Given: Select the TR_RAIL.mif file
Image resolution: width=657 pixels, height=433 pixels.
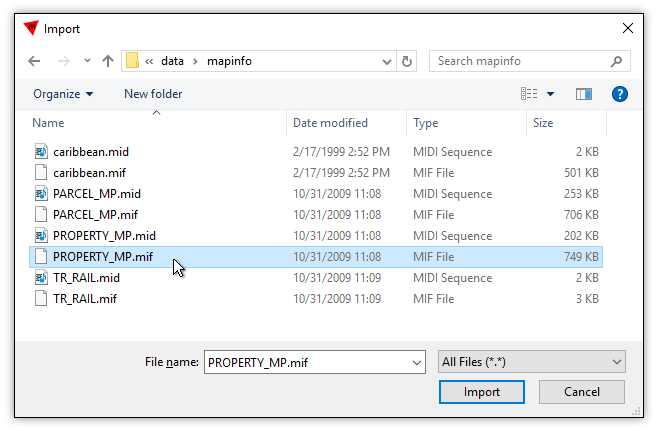Looking at the screenshot, I should [85, 298].
